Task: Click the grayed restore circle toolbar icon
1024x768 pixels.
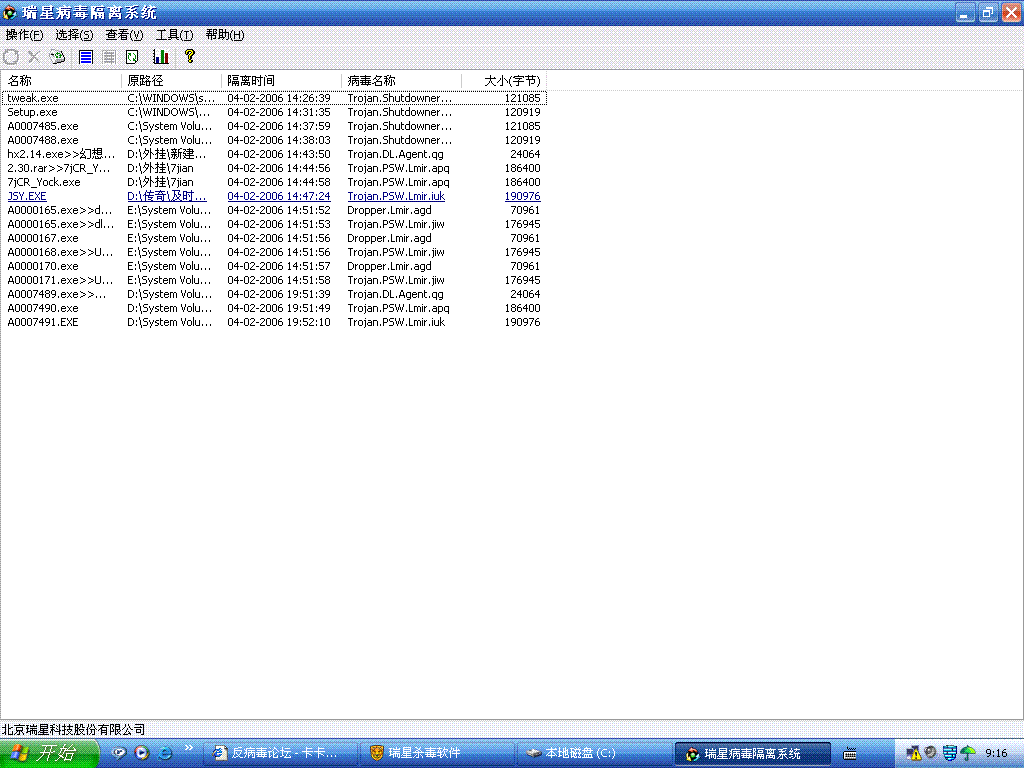Action: tap(11, 57)
